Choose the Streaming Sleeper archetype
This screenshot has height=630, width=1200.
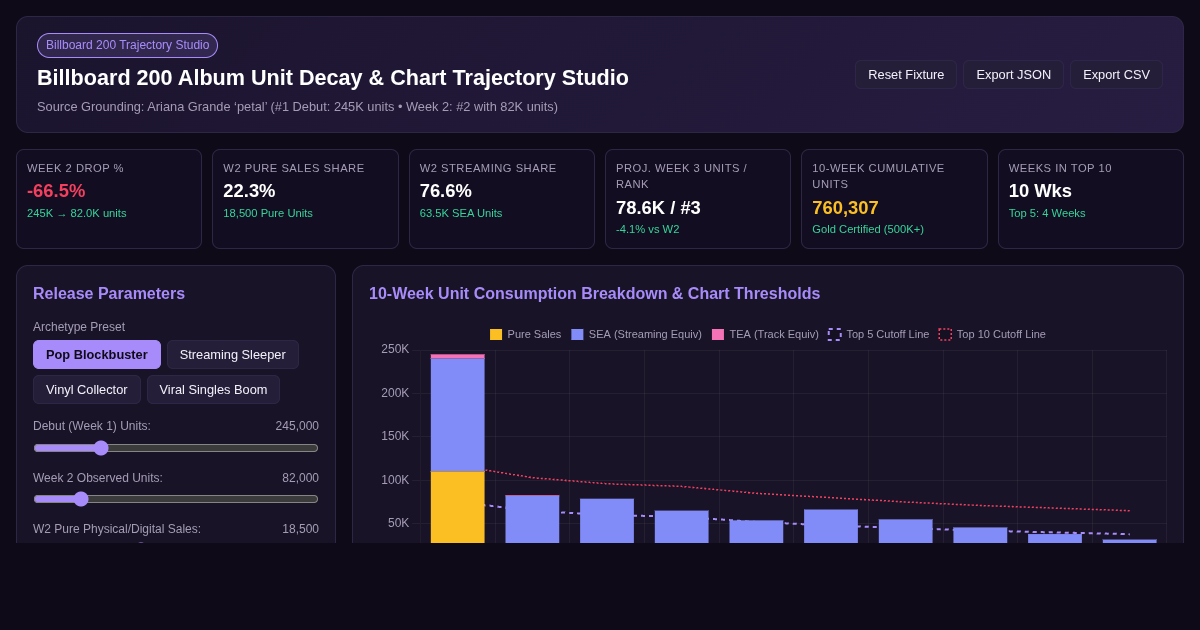(233, 354)
